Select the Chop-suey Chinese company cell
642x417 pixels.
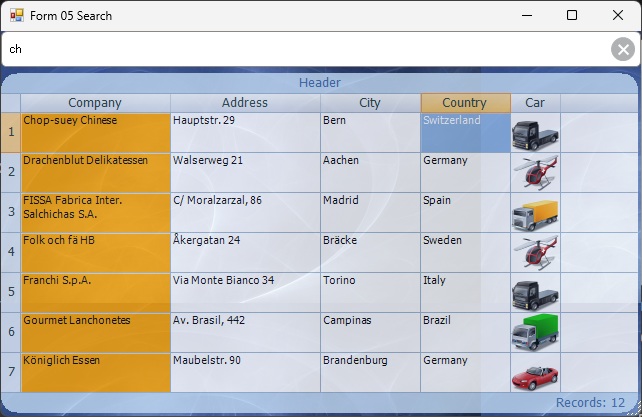coord(95,132)
